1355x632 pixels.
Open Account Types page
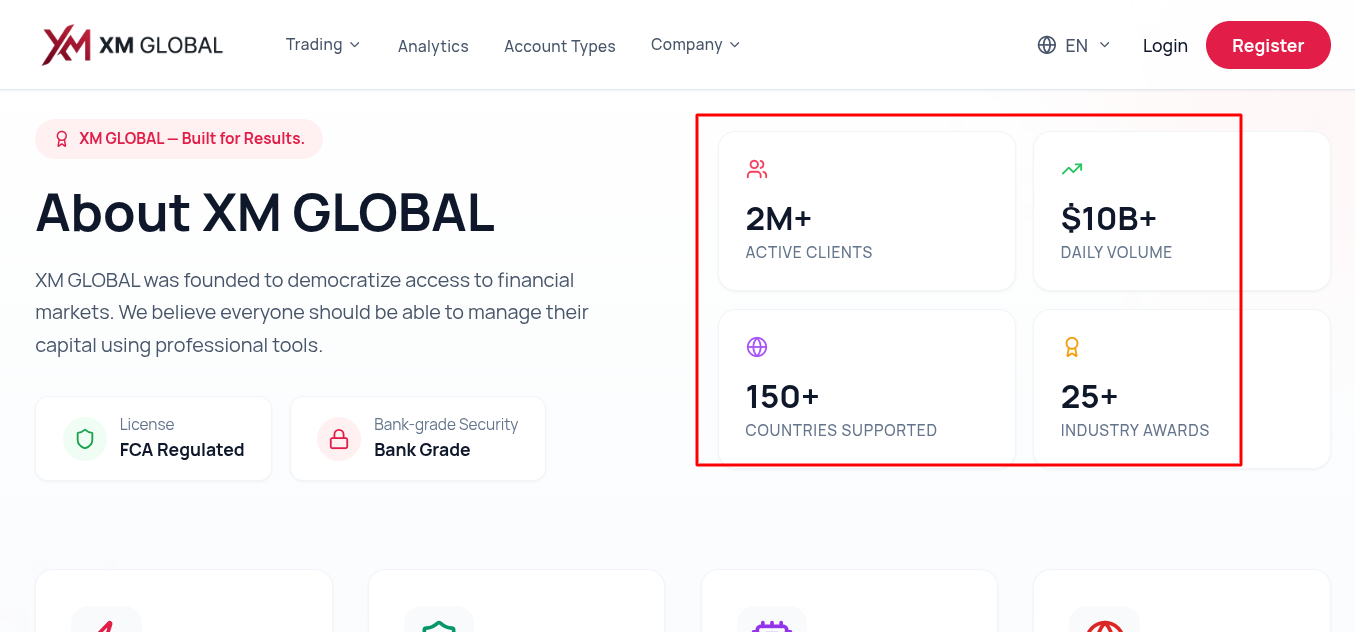[560, 46]
